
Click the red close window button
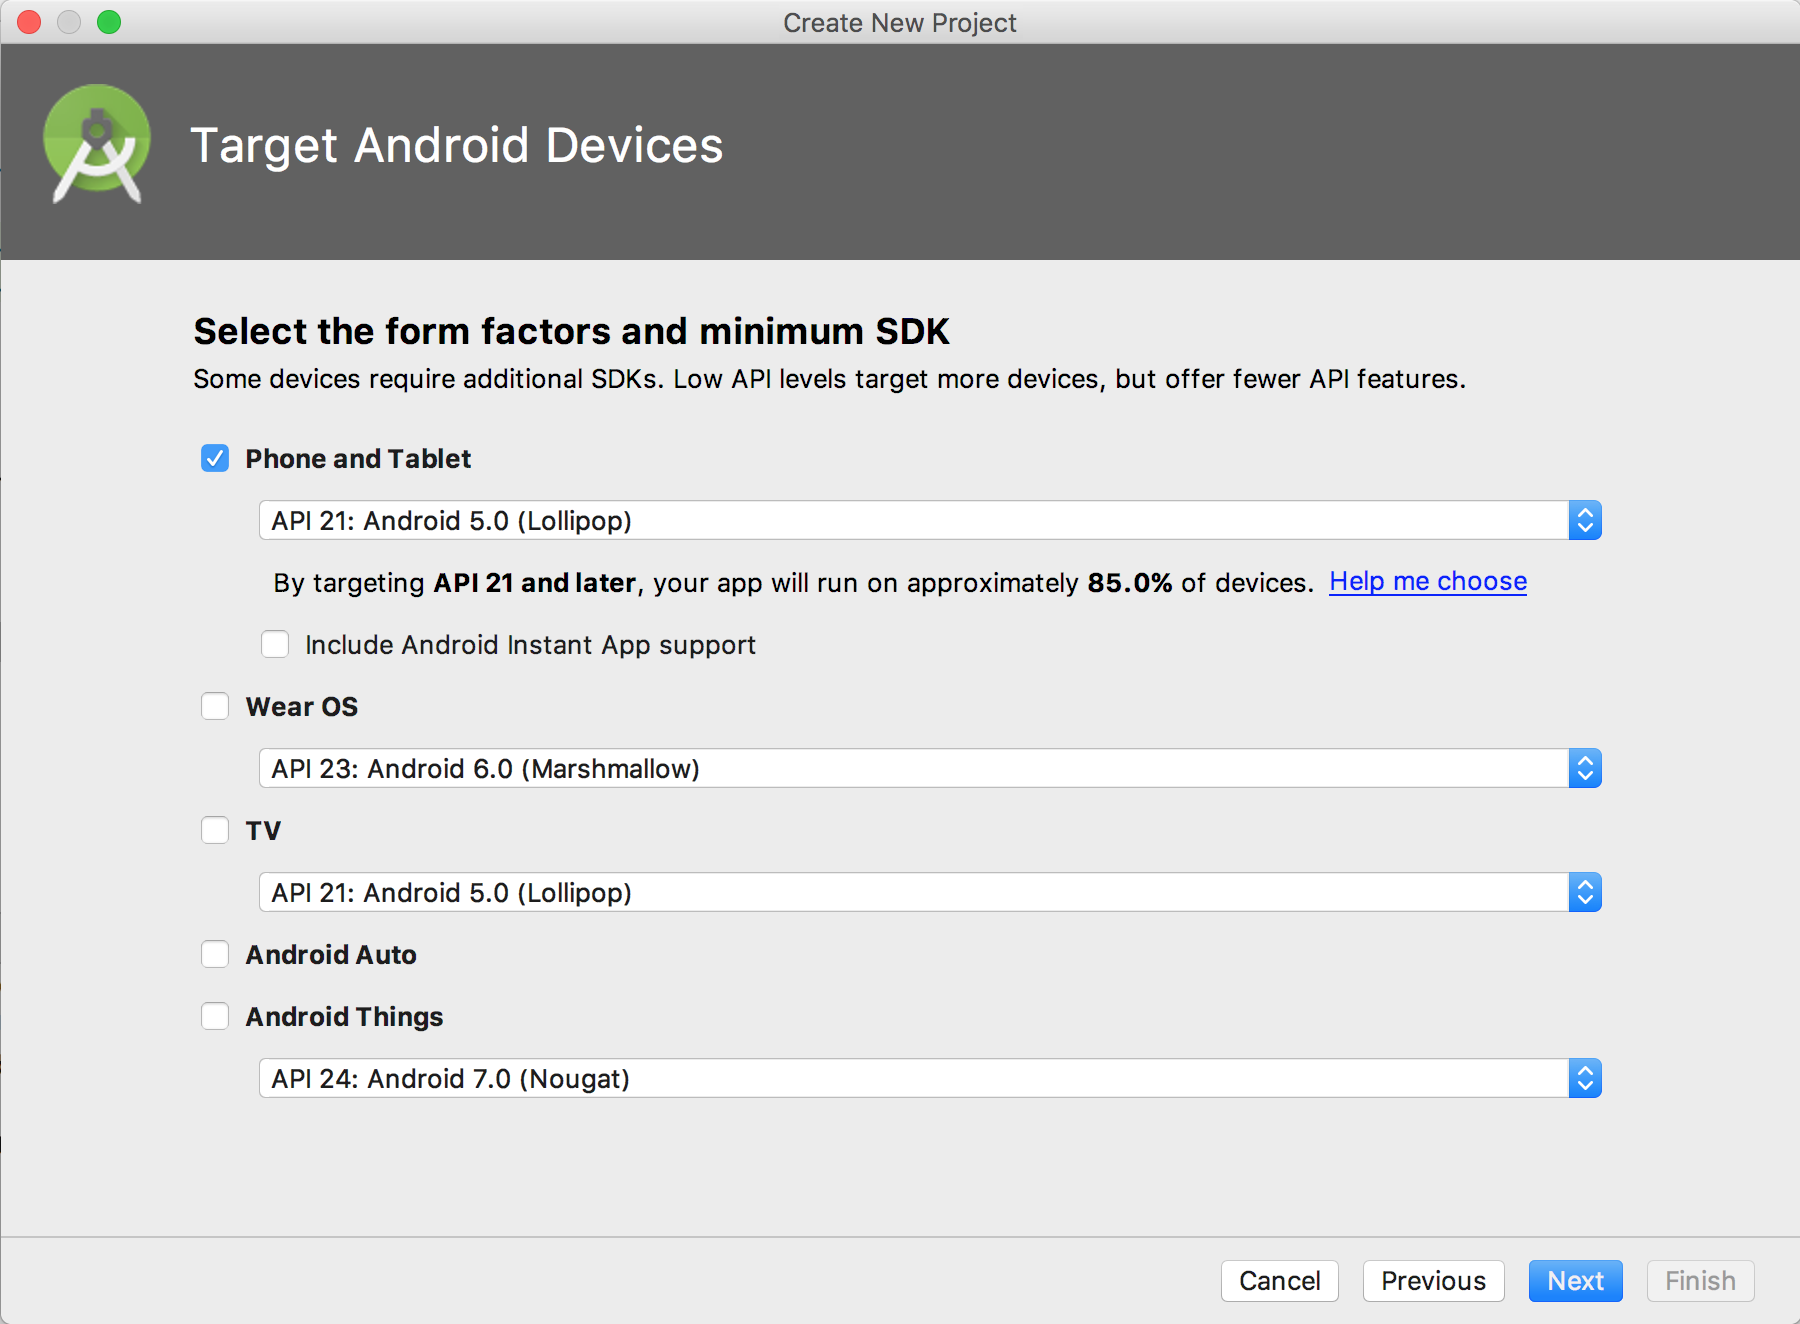[29, 22]
